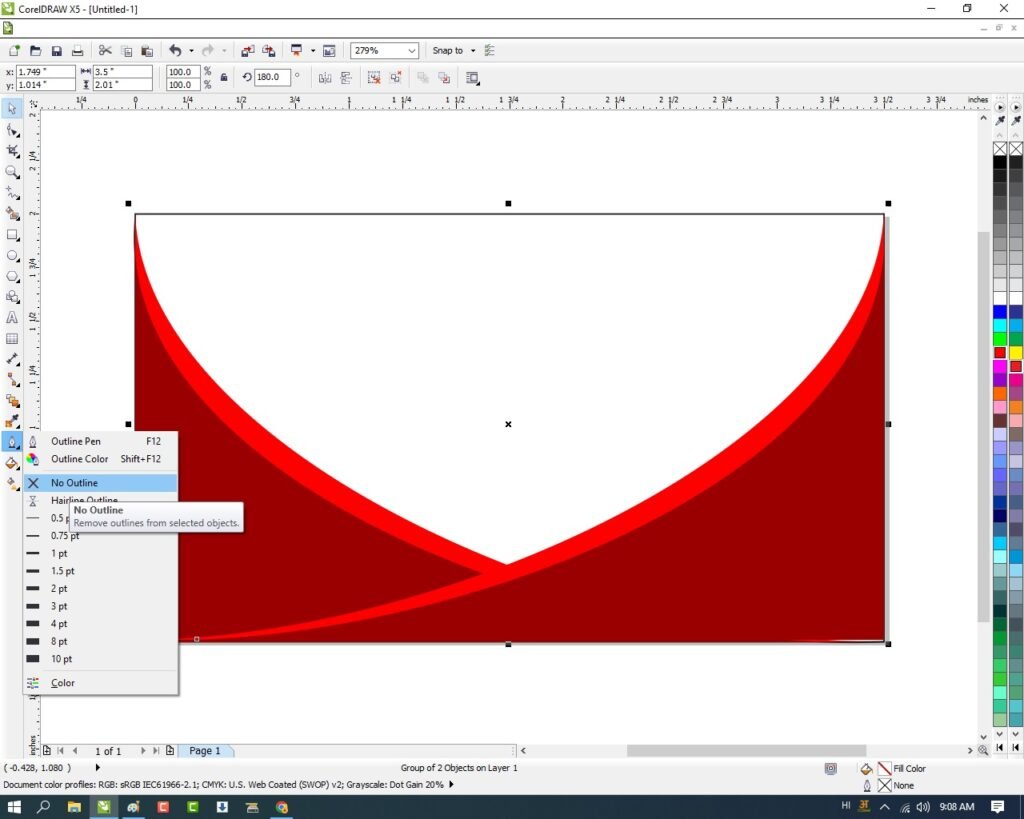Select the Crop tool
Image resolution: width=1024 pixels, height=819 pixels.
point(12,151)
